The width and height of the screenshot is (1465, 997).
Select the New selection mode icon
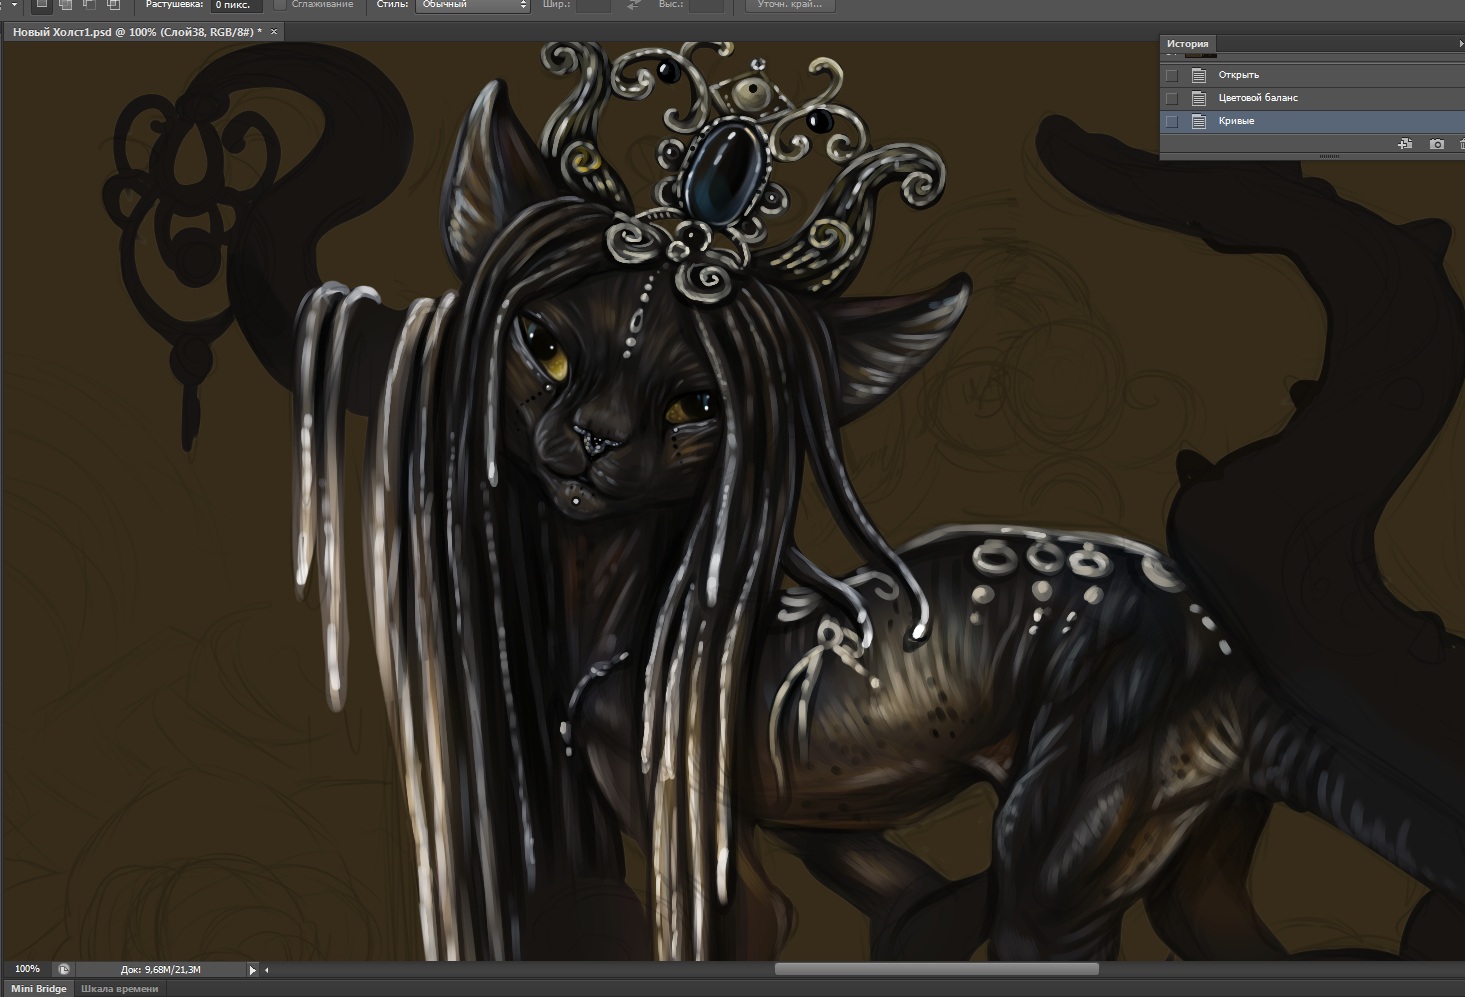pos(42,5)
